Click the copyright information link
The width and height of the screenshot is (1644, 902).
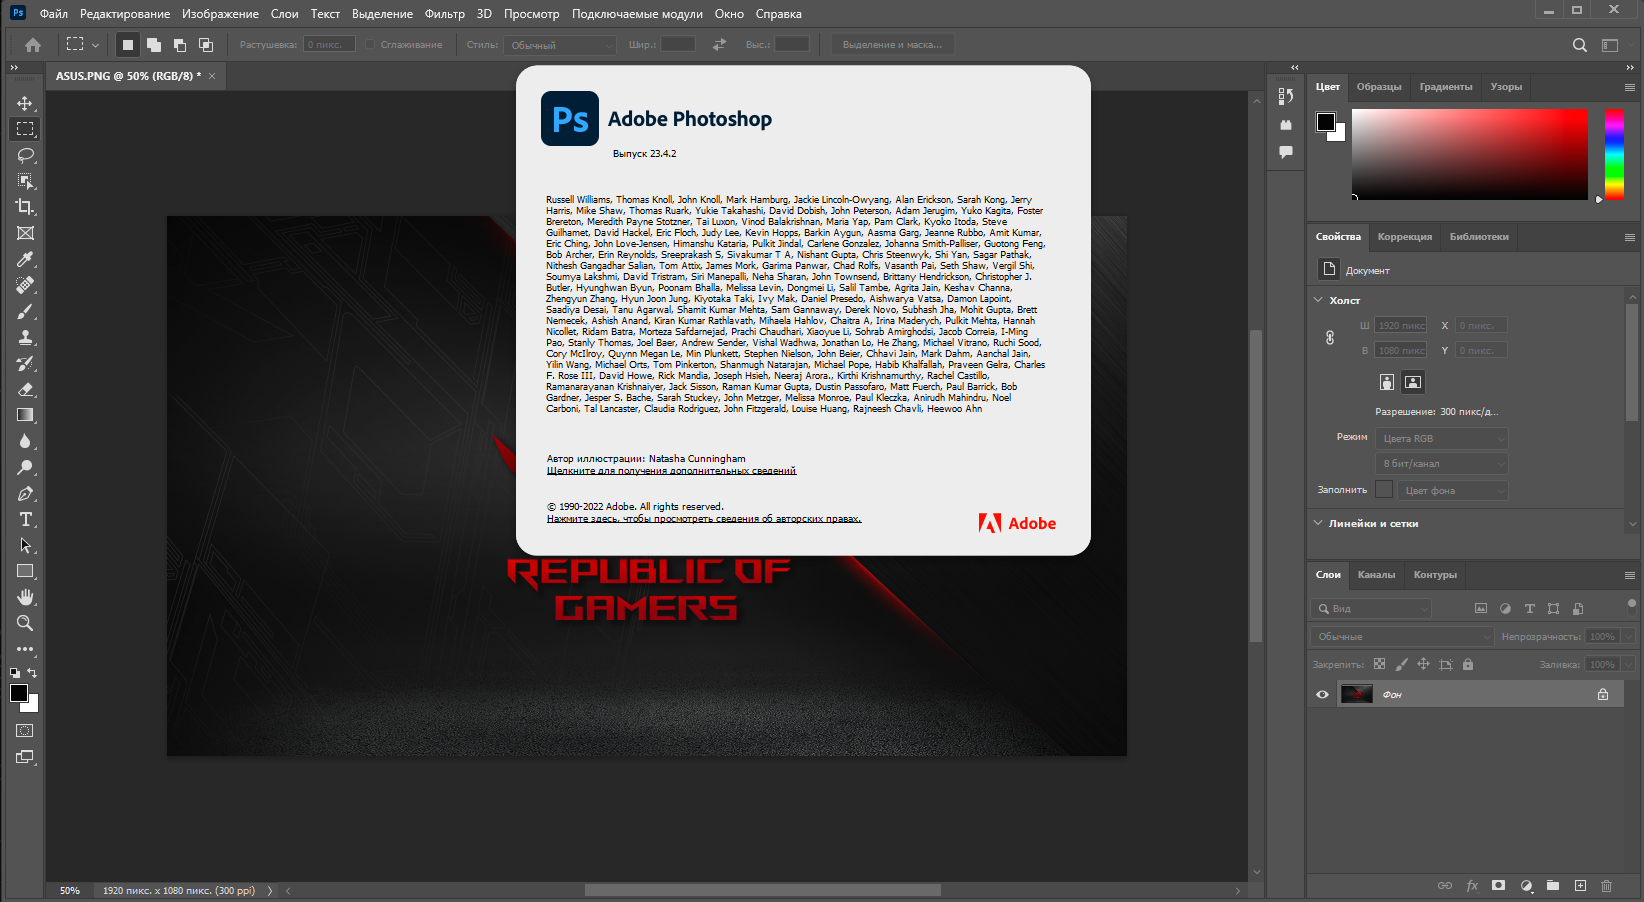(x=703, y=519)
